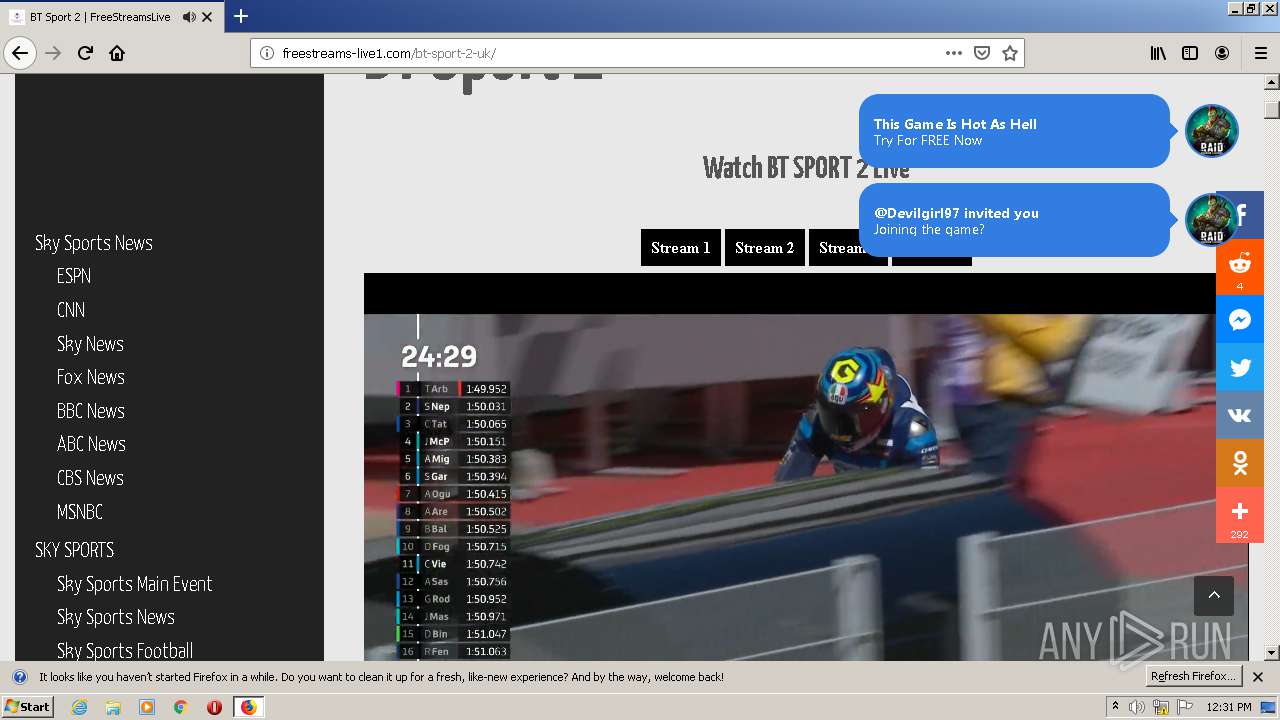
Task: Open the SKY SPORTS category link
Action: (x=75, y=550)
